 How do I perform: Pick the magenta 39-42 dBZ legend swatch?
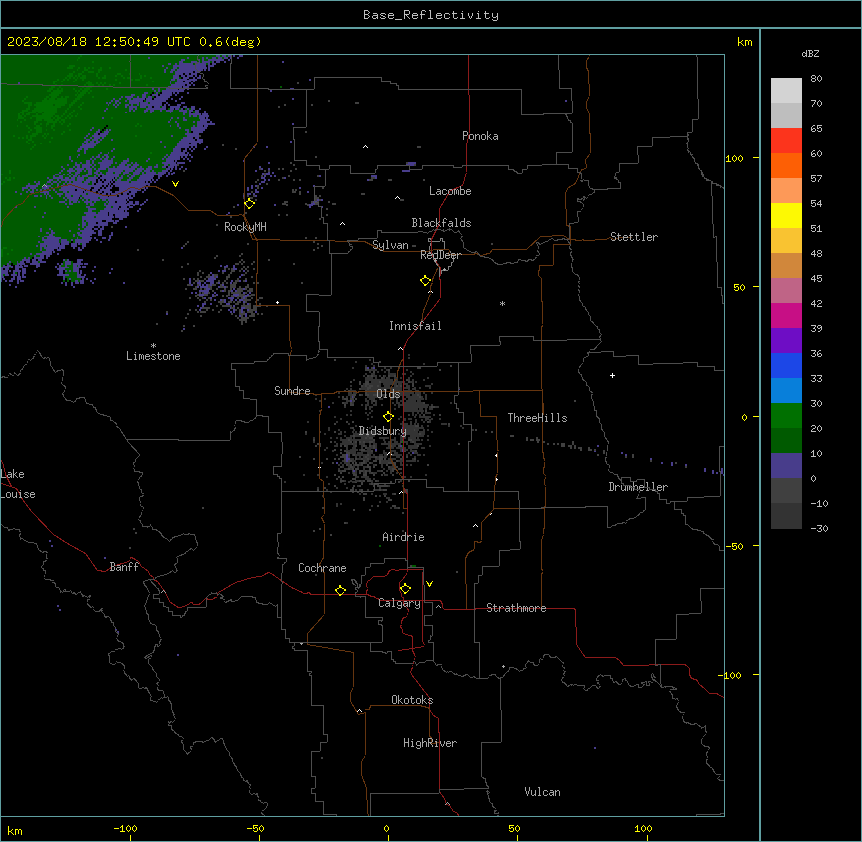click(786, 316)
